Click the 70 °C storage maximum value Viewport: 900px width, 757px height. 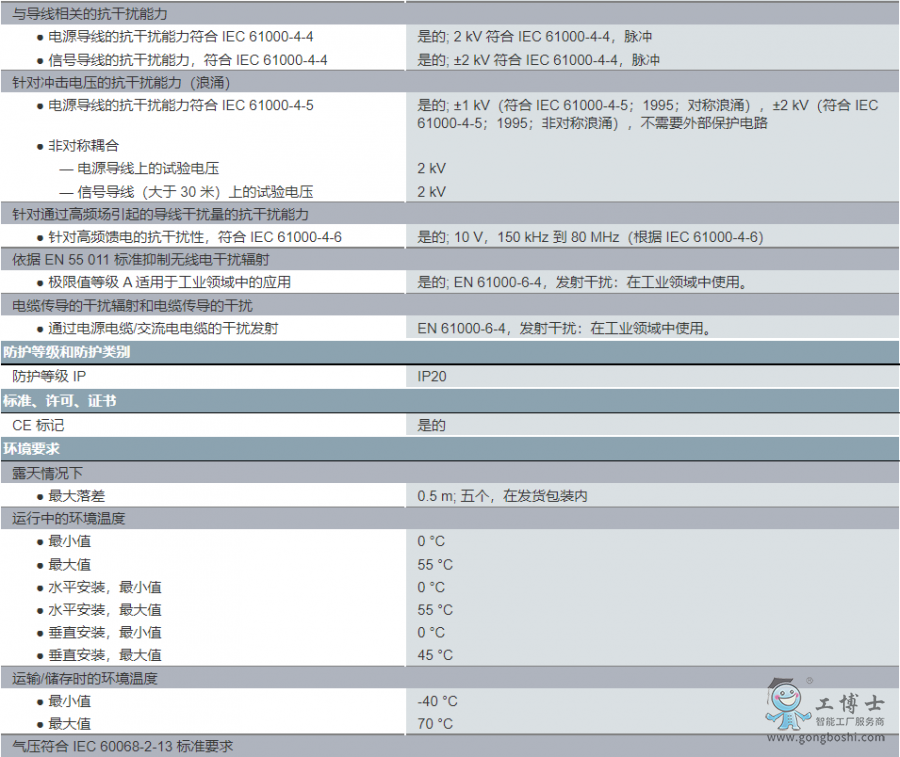tap(435, 724)
